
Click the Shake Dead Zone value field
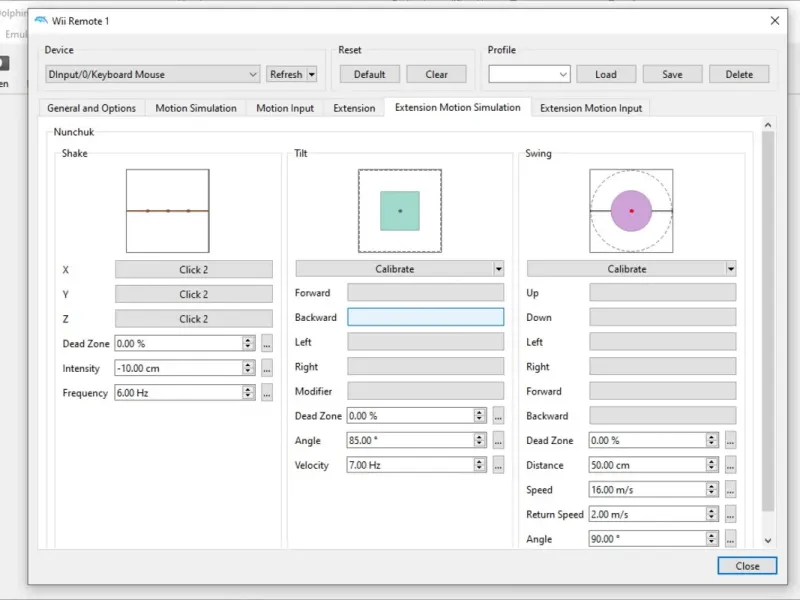pyautogui.click(x=179, y=343)
